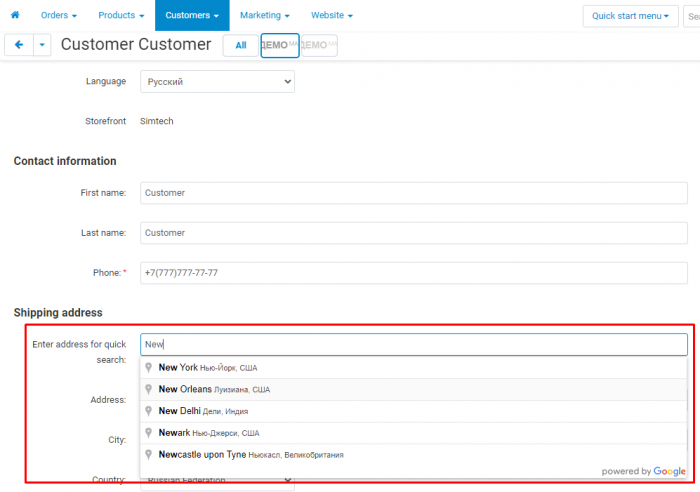Choose the Newcastle upon Tyne suggestion
Image resolution: width=700 pixels, height=492 pixels.
[413, 455]
